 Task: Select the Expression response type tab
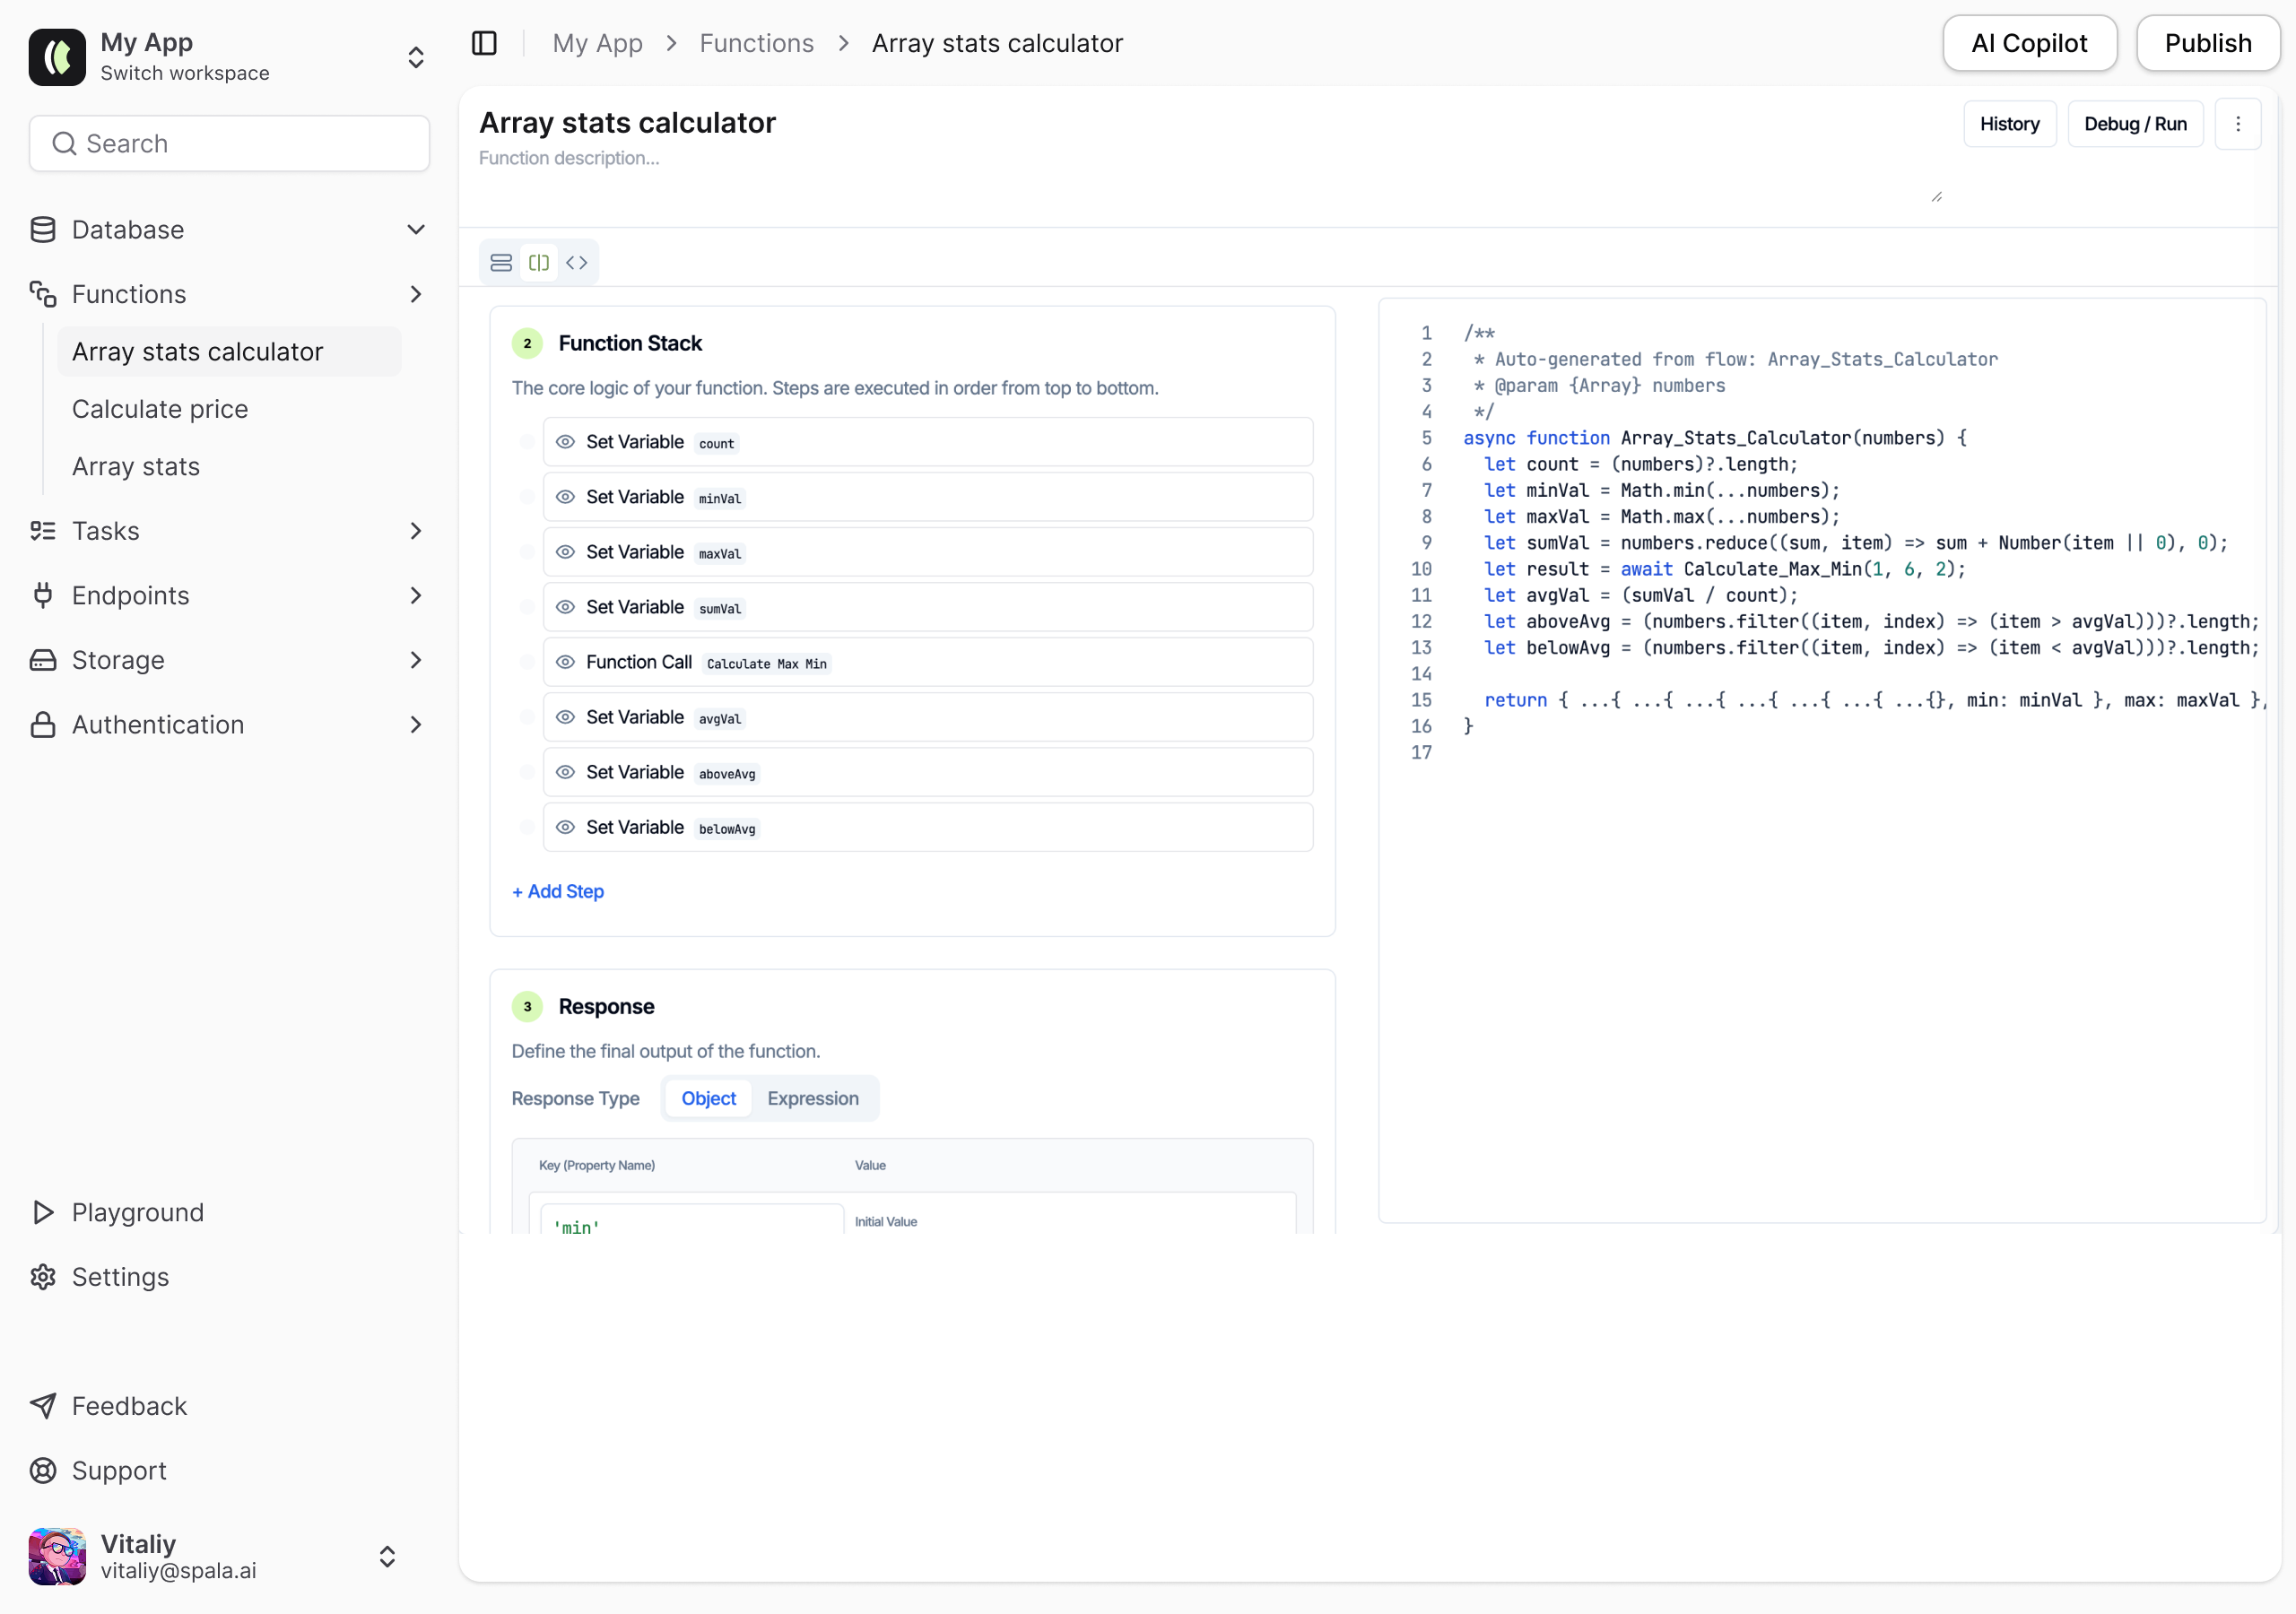[x=812, y=1098]
